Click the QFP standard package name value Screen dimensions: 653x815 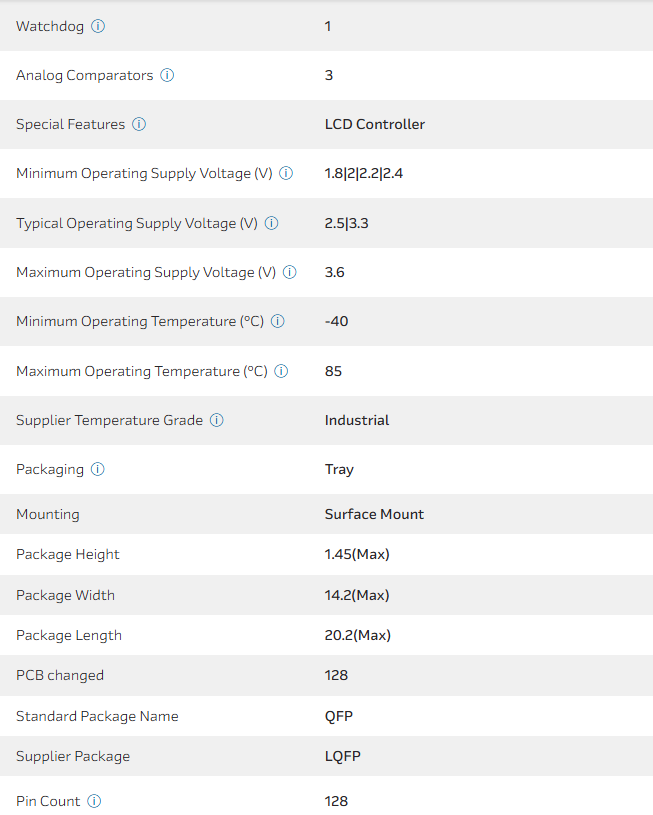click(x=338, y=716)
